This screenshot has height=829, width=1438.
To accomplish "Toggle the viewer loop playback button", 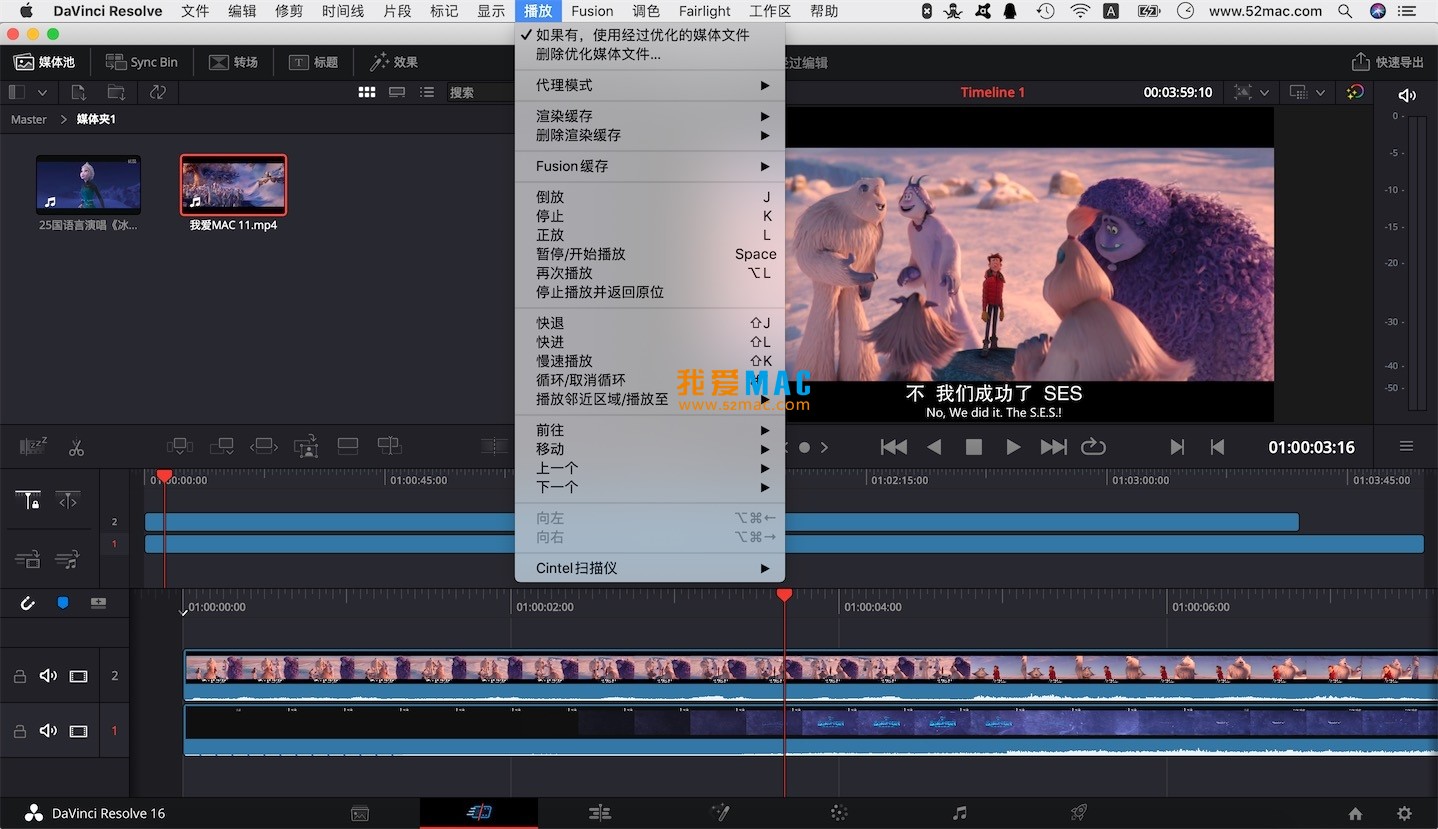I will 1093,447.
